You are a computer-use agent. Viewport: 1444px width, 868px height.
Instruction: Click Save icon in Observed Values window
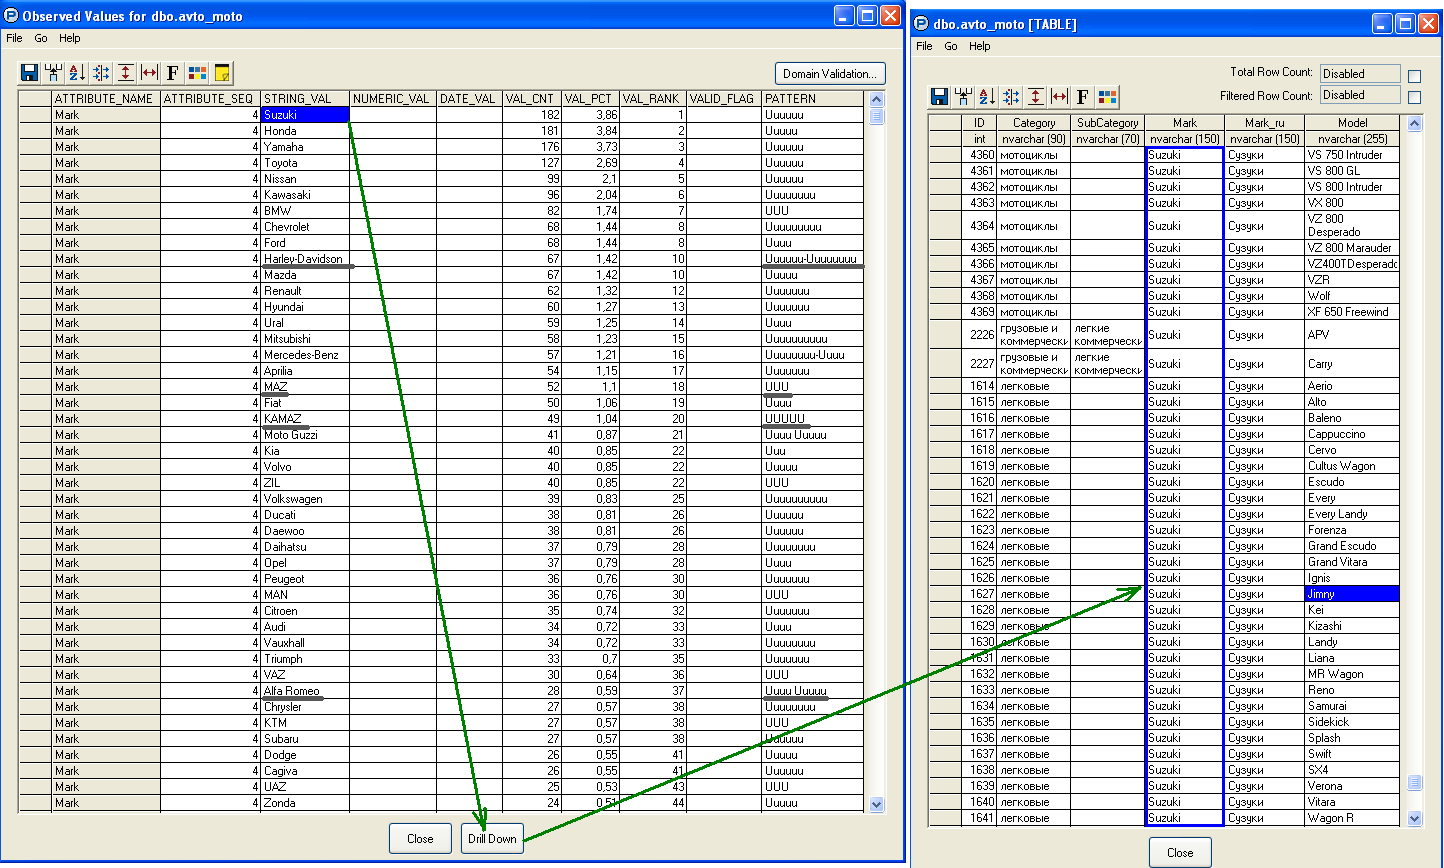tap(29, 73)
